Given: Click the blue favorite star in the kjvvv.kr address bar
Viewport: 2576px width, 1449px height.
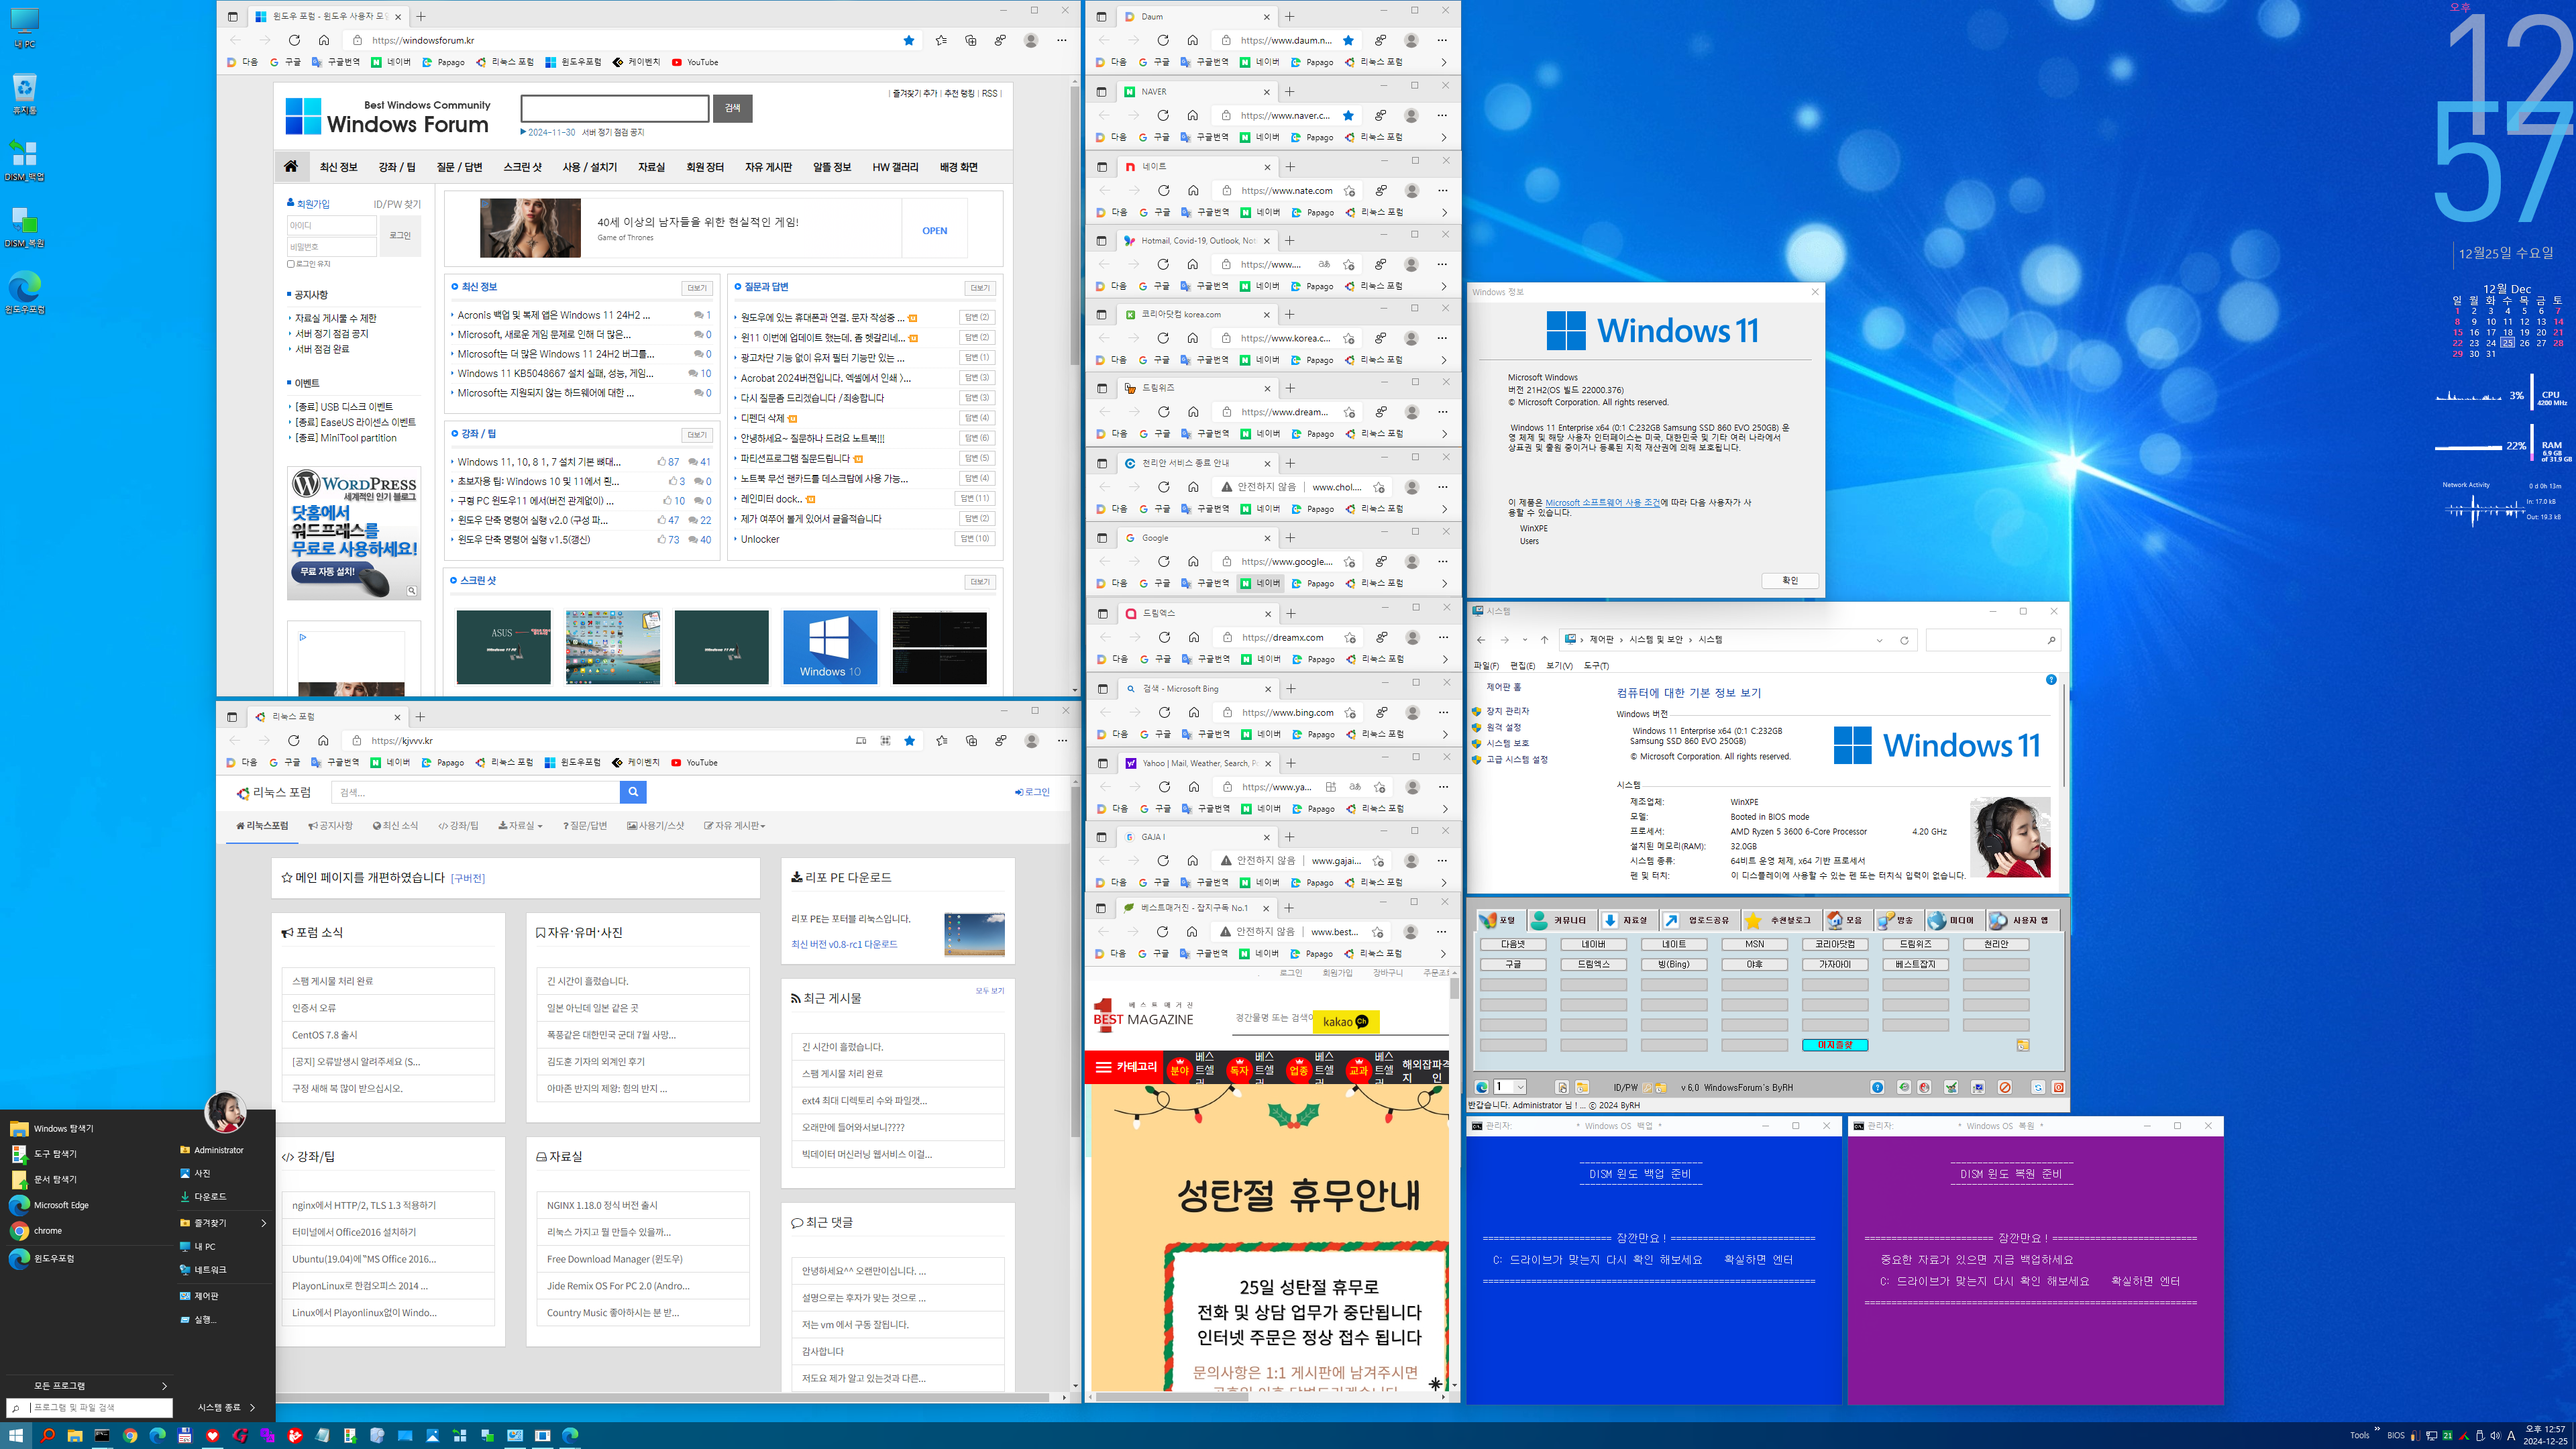Looking at the screenshot, I should pos(909,741).
